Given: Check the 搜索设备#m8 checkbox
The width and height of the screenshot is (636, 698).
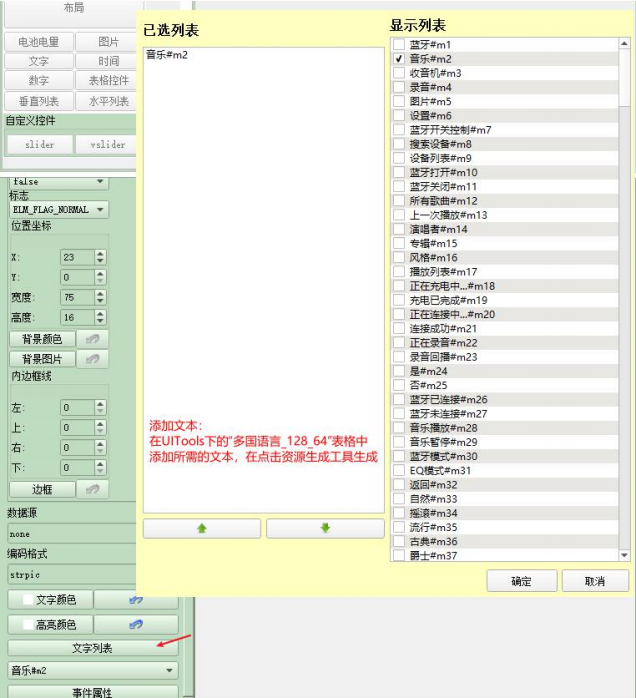Looking at the screenshot, I should [399, 144].
